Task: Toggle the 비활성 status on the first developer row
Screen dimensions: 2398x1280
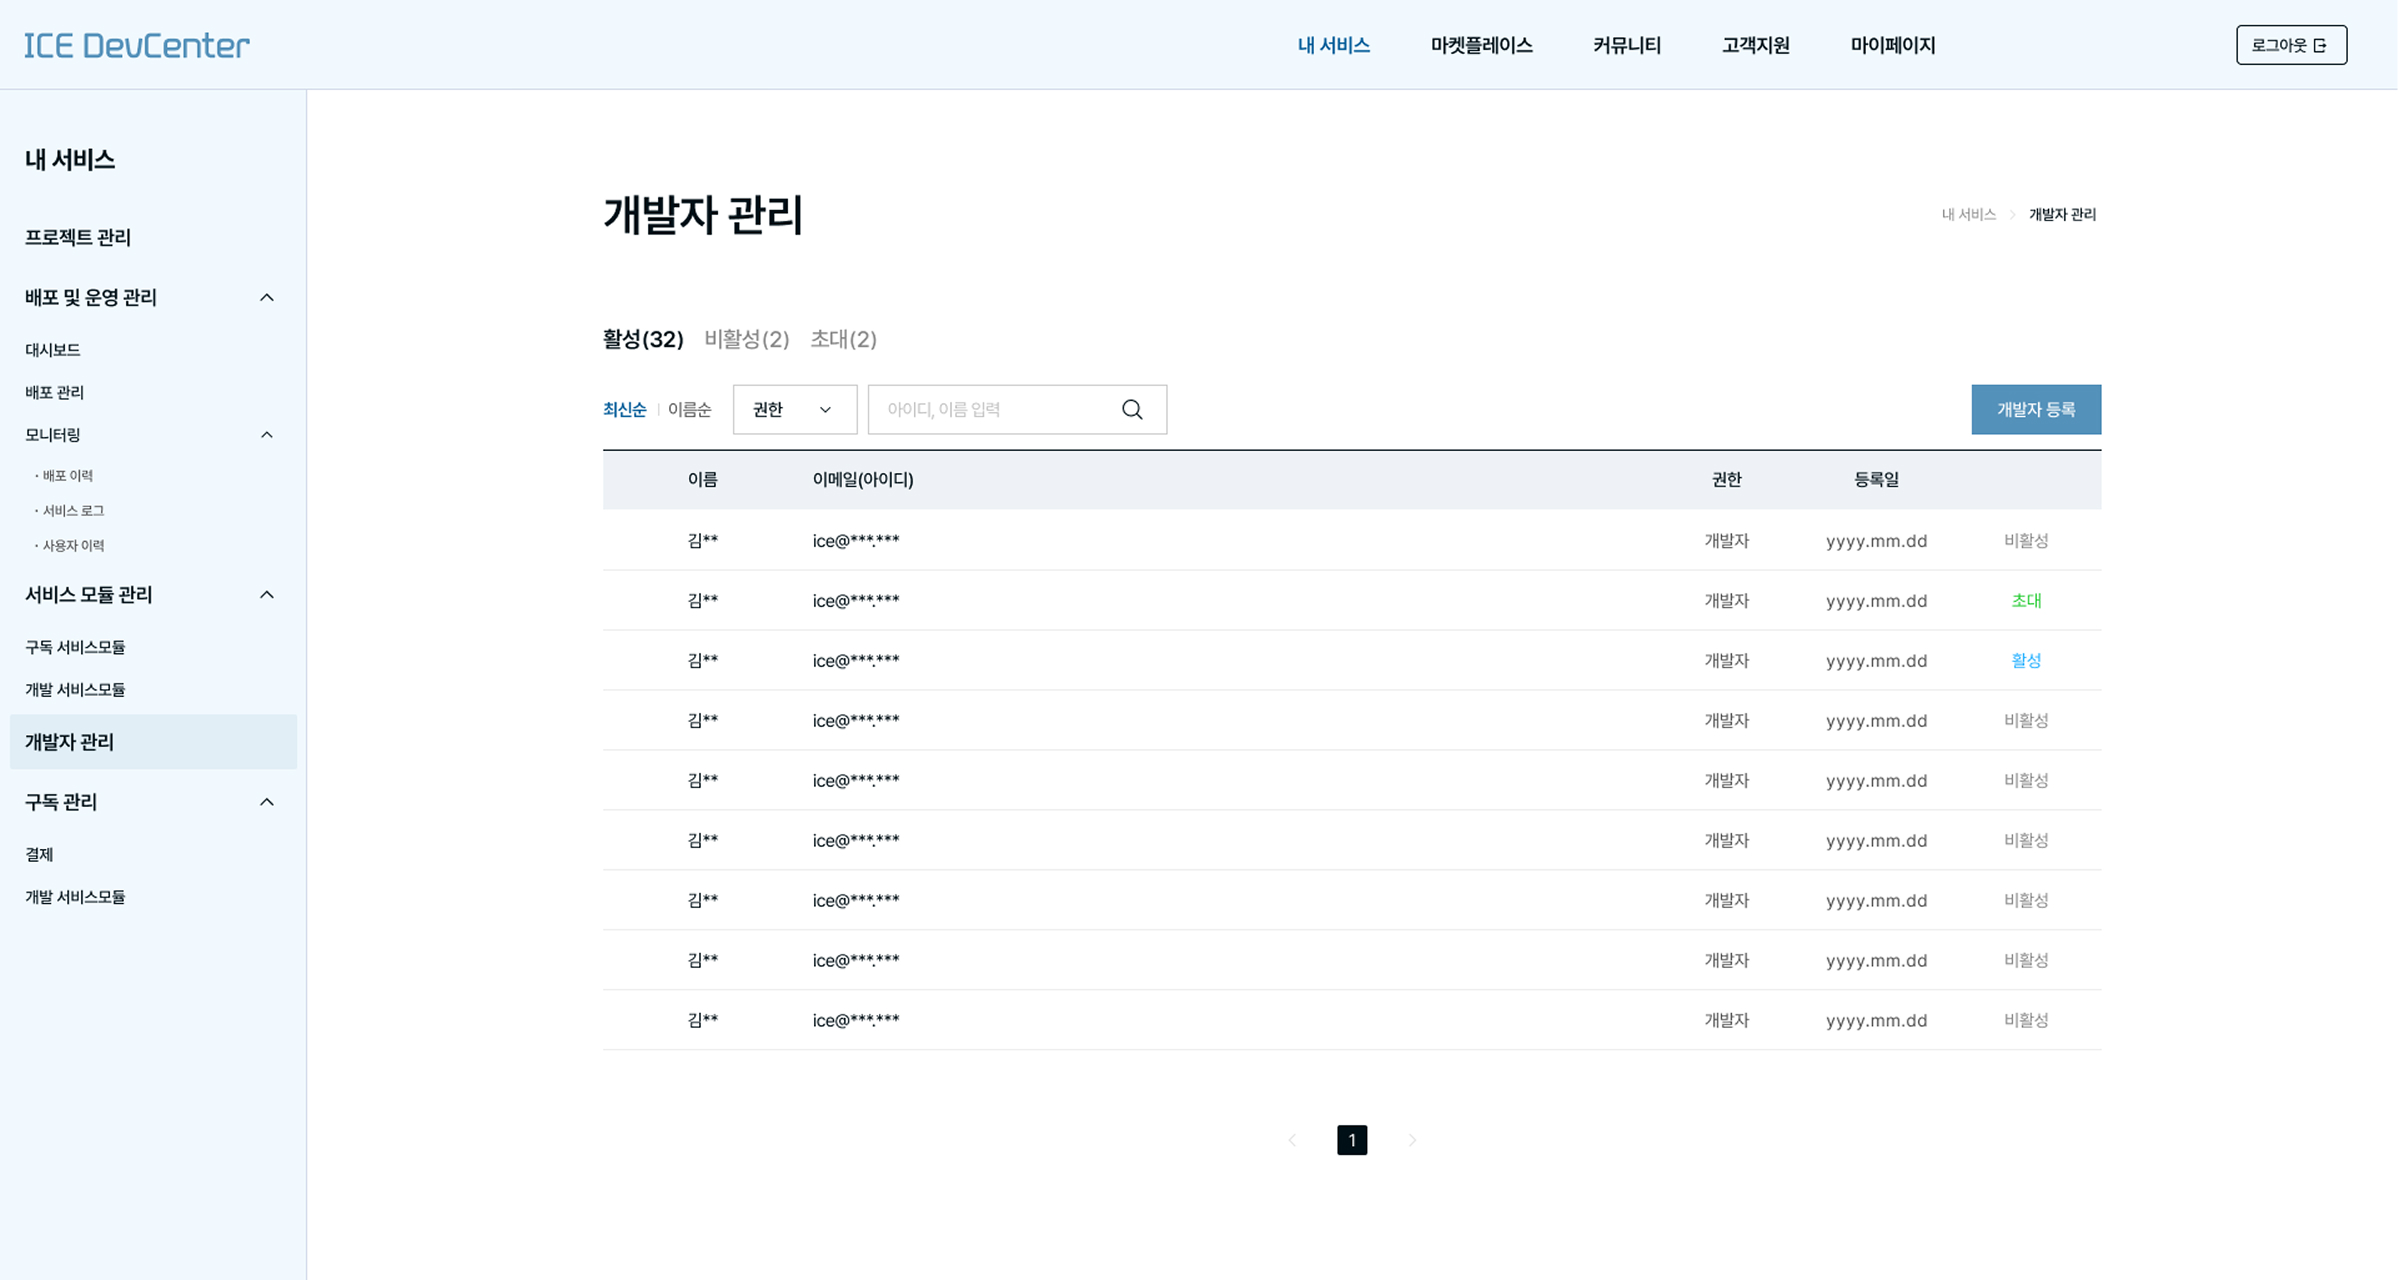Action: (2025, 540)
